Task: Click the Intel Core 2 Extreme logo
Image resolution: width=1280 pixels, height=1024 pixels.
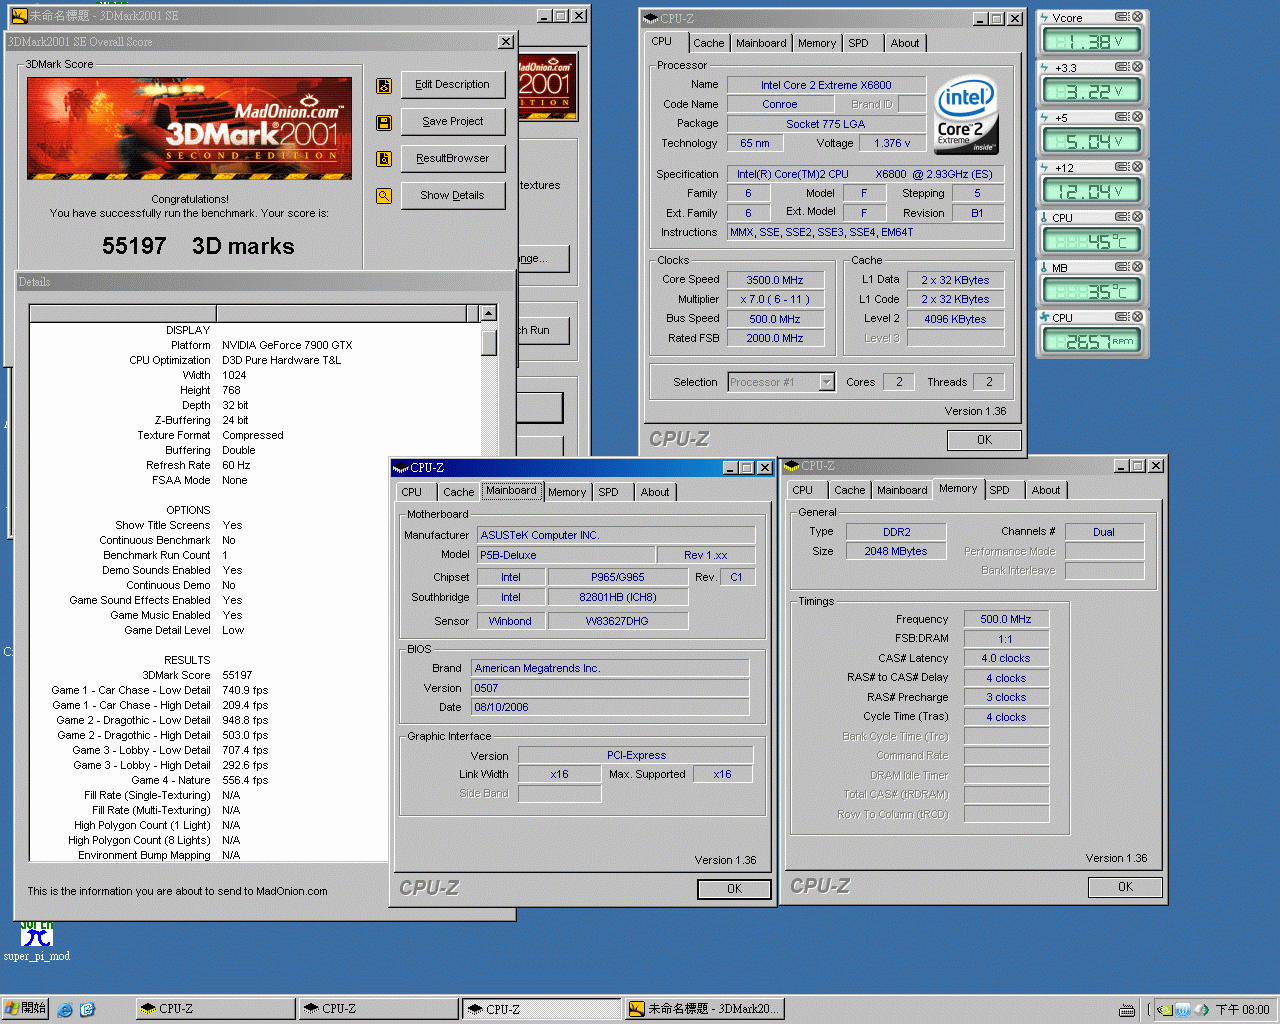Action: 965,115
